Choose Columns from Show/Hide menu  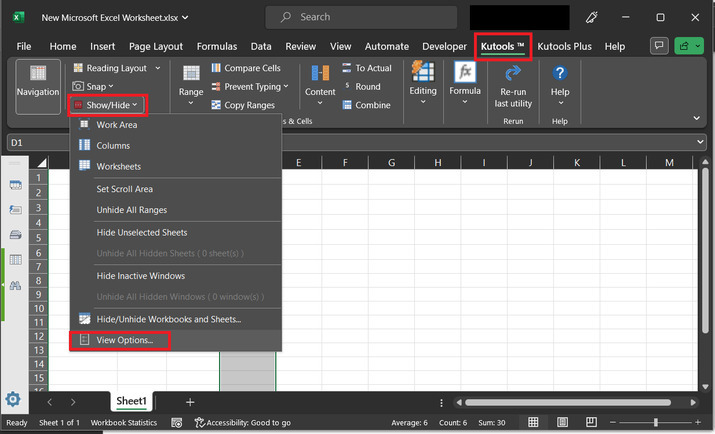tap(176, 146)
